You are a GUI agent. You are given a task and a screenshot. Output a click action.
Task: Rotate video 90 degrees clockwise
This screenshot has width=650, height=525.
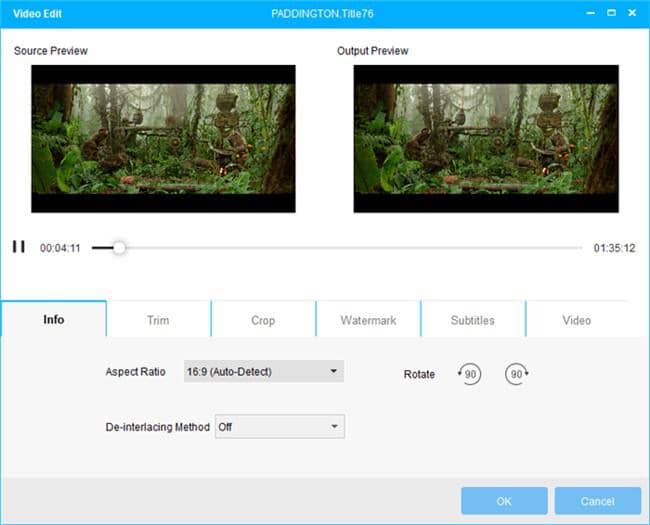point(517,374)
